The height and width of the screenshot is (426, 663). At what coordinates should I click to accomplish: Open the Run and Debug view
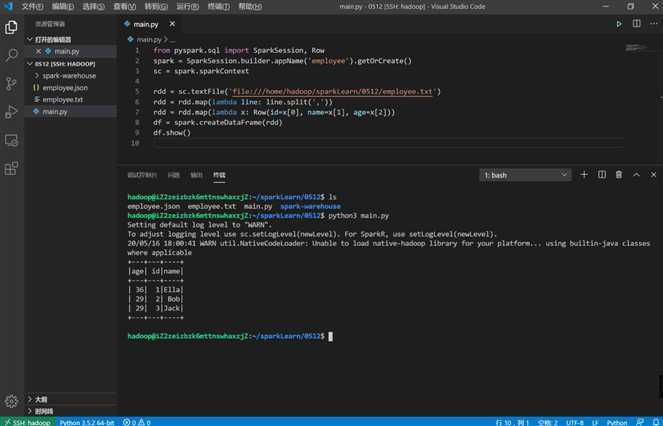click(x=11, y=112)
